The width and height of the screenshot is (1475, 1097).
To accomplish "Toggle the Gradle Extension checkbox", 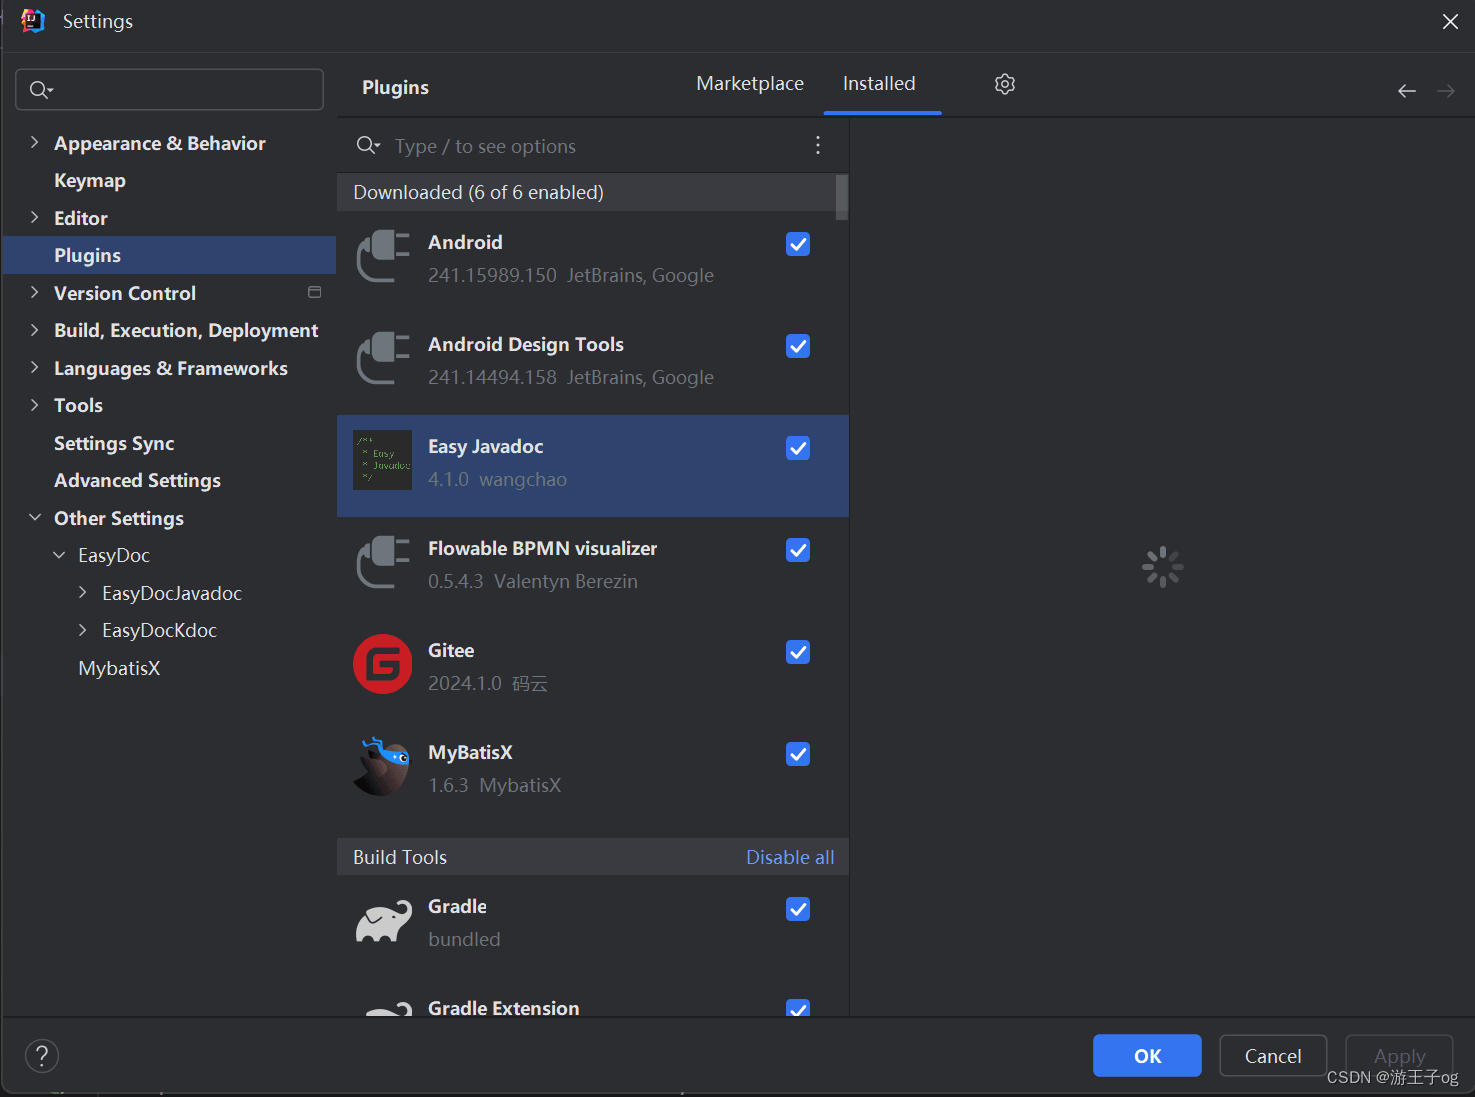I will tap(798, 1008).
